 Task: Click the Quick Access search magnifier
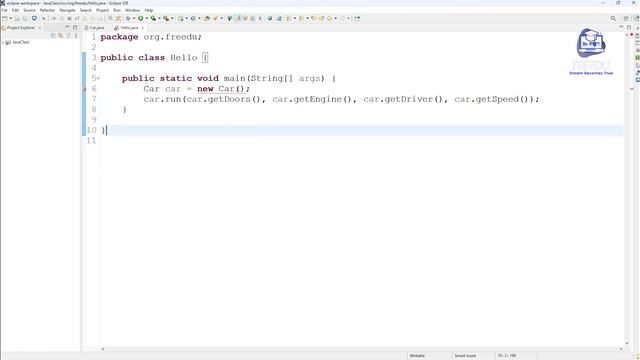[x=613, y=18]
